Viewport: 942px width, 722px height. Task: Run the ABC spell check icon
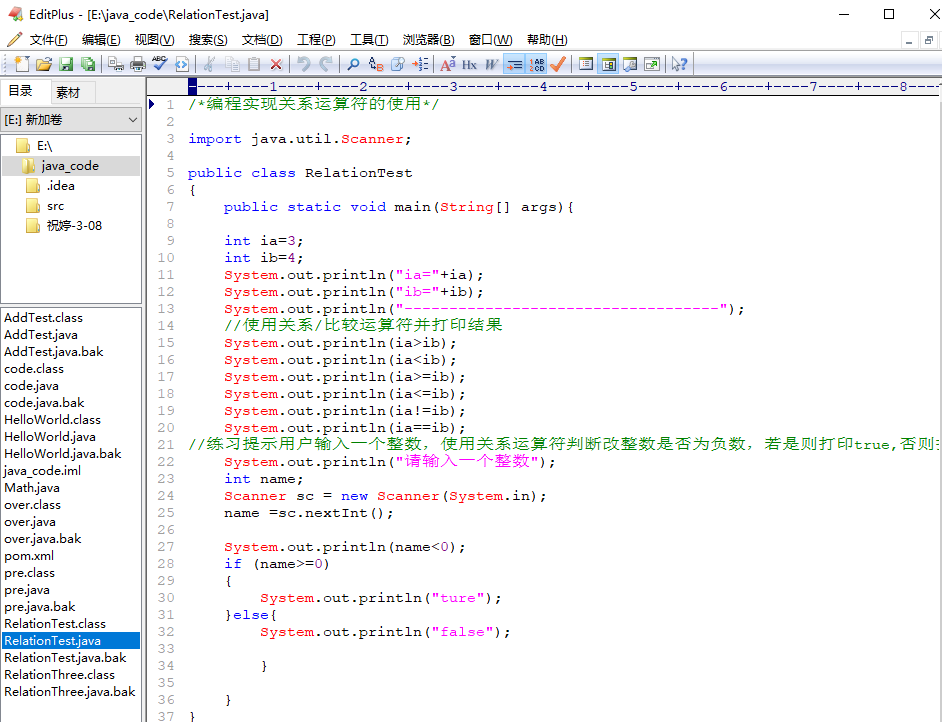tap(160, 64)
